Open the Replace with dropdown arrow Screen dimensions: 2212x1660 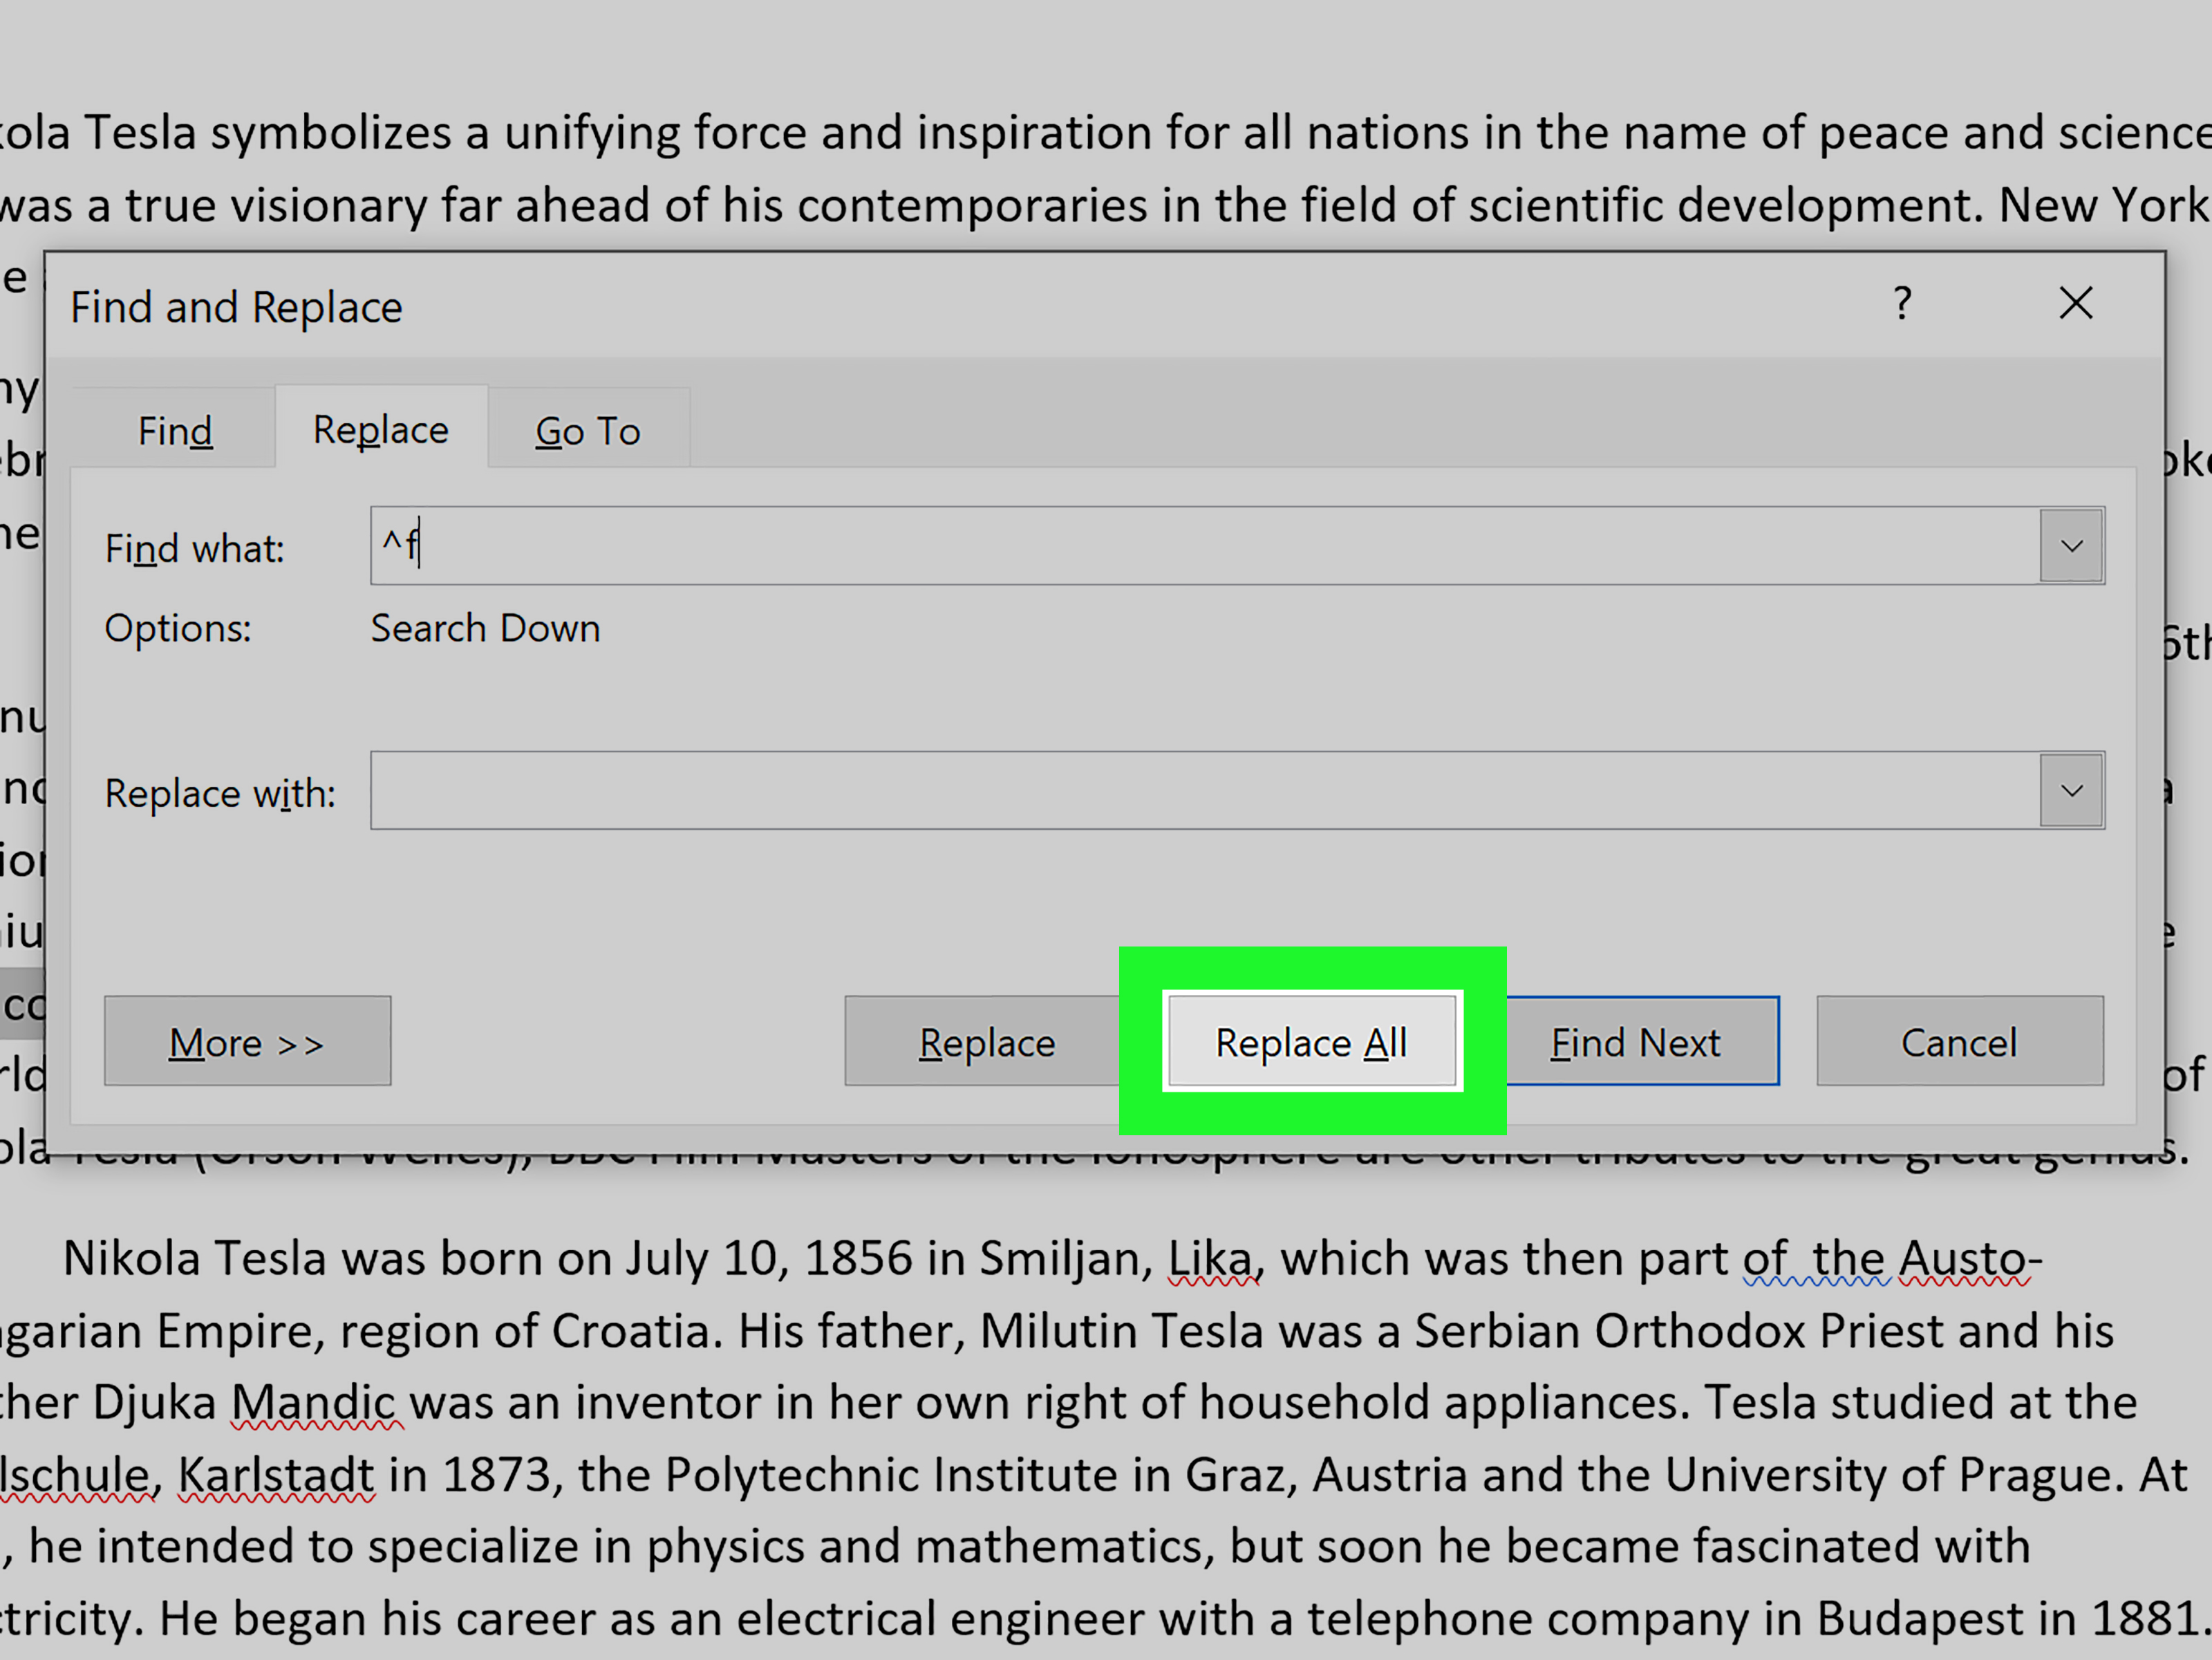pyautogui.click(x=2072, y=791)
